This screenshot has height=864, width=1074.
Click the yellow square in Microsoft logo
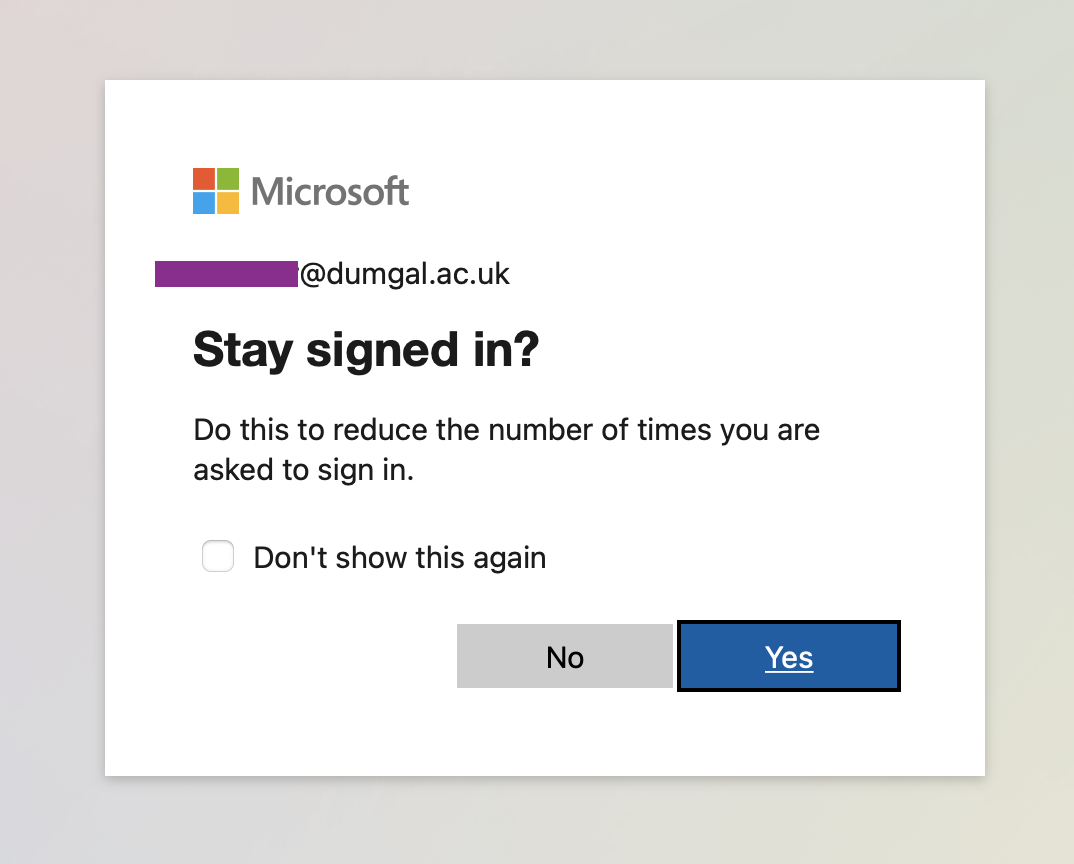[228, 203]
